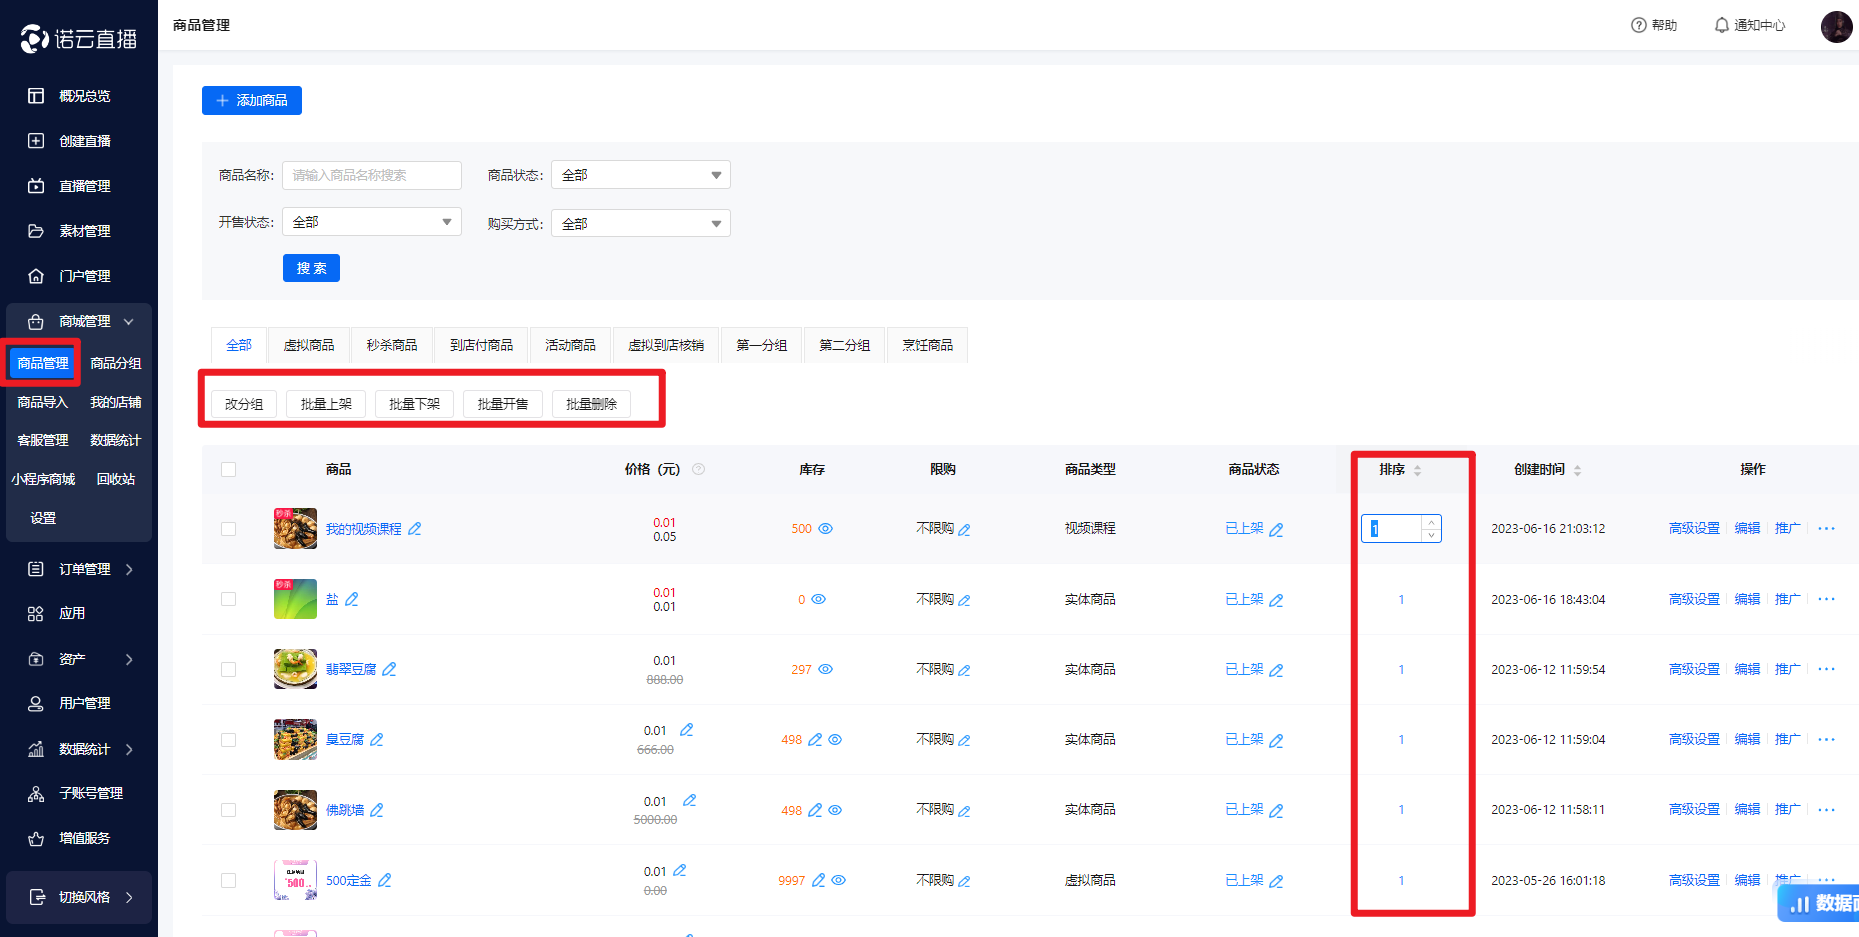The width and height of the screenshot is (1859, 937).
Task: Open more options ellipsis for 盐 row
Action: click(1826, 599)
